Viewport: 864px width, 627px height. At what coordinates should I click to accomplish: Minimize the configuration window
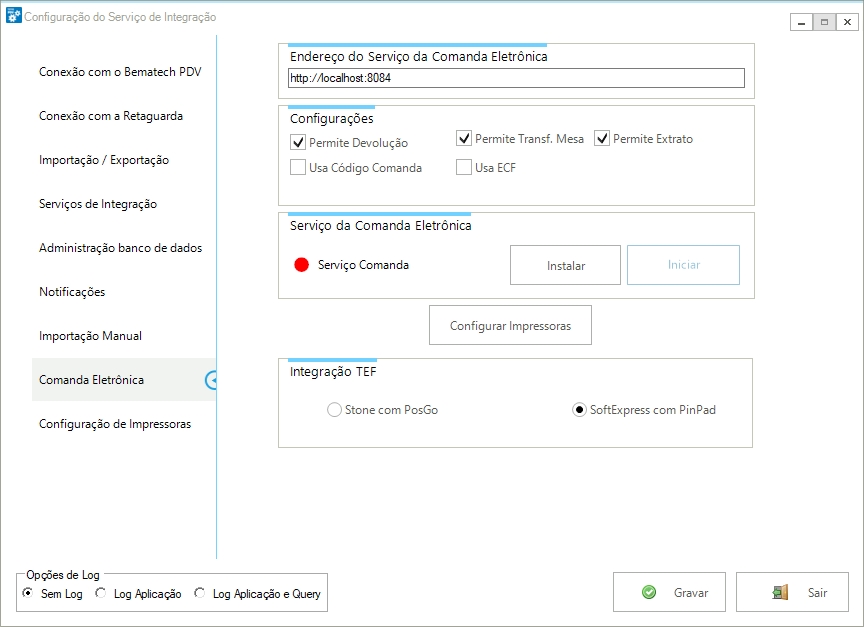tap(801, 22)
